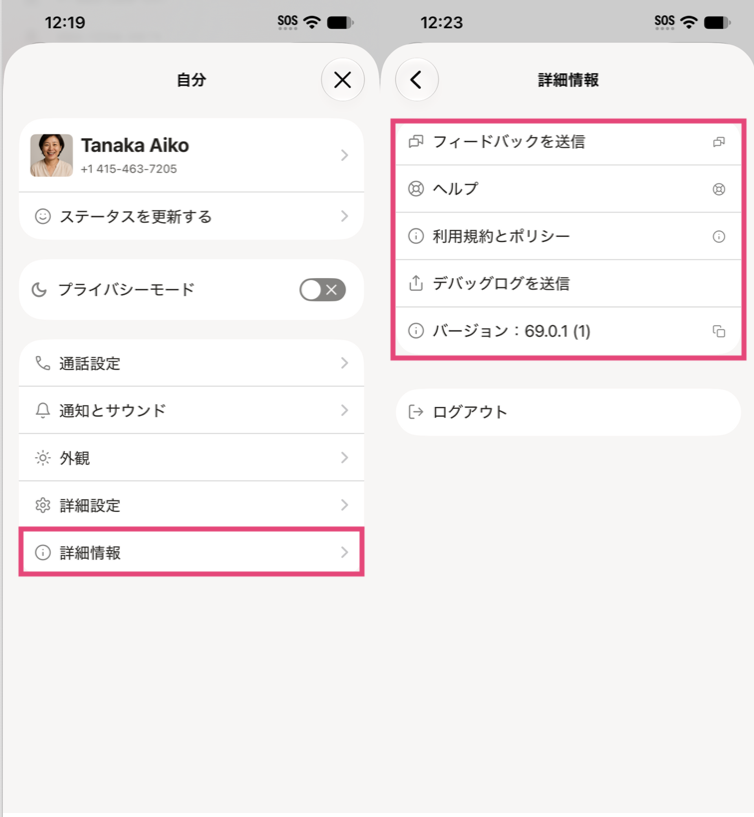Tap the gear icon for 詳細設定
The height and width of the screenshot is (817, 754).
43,505
